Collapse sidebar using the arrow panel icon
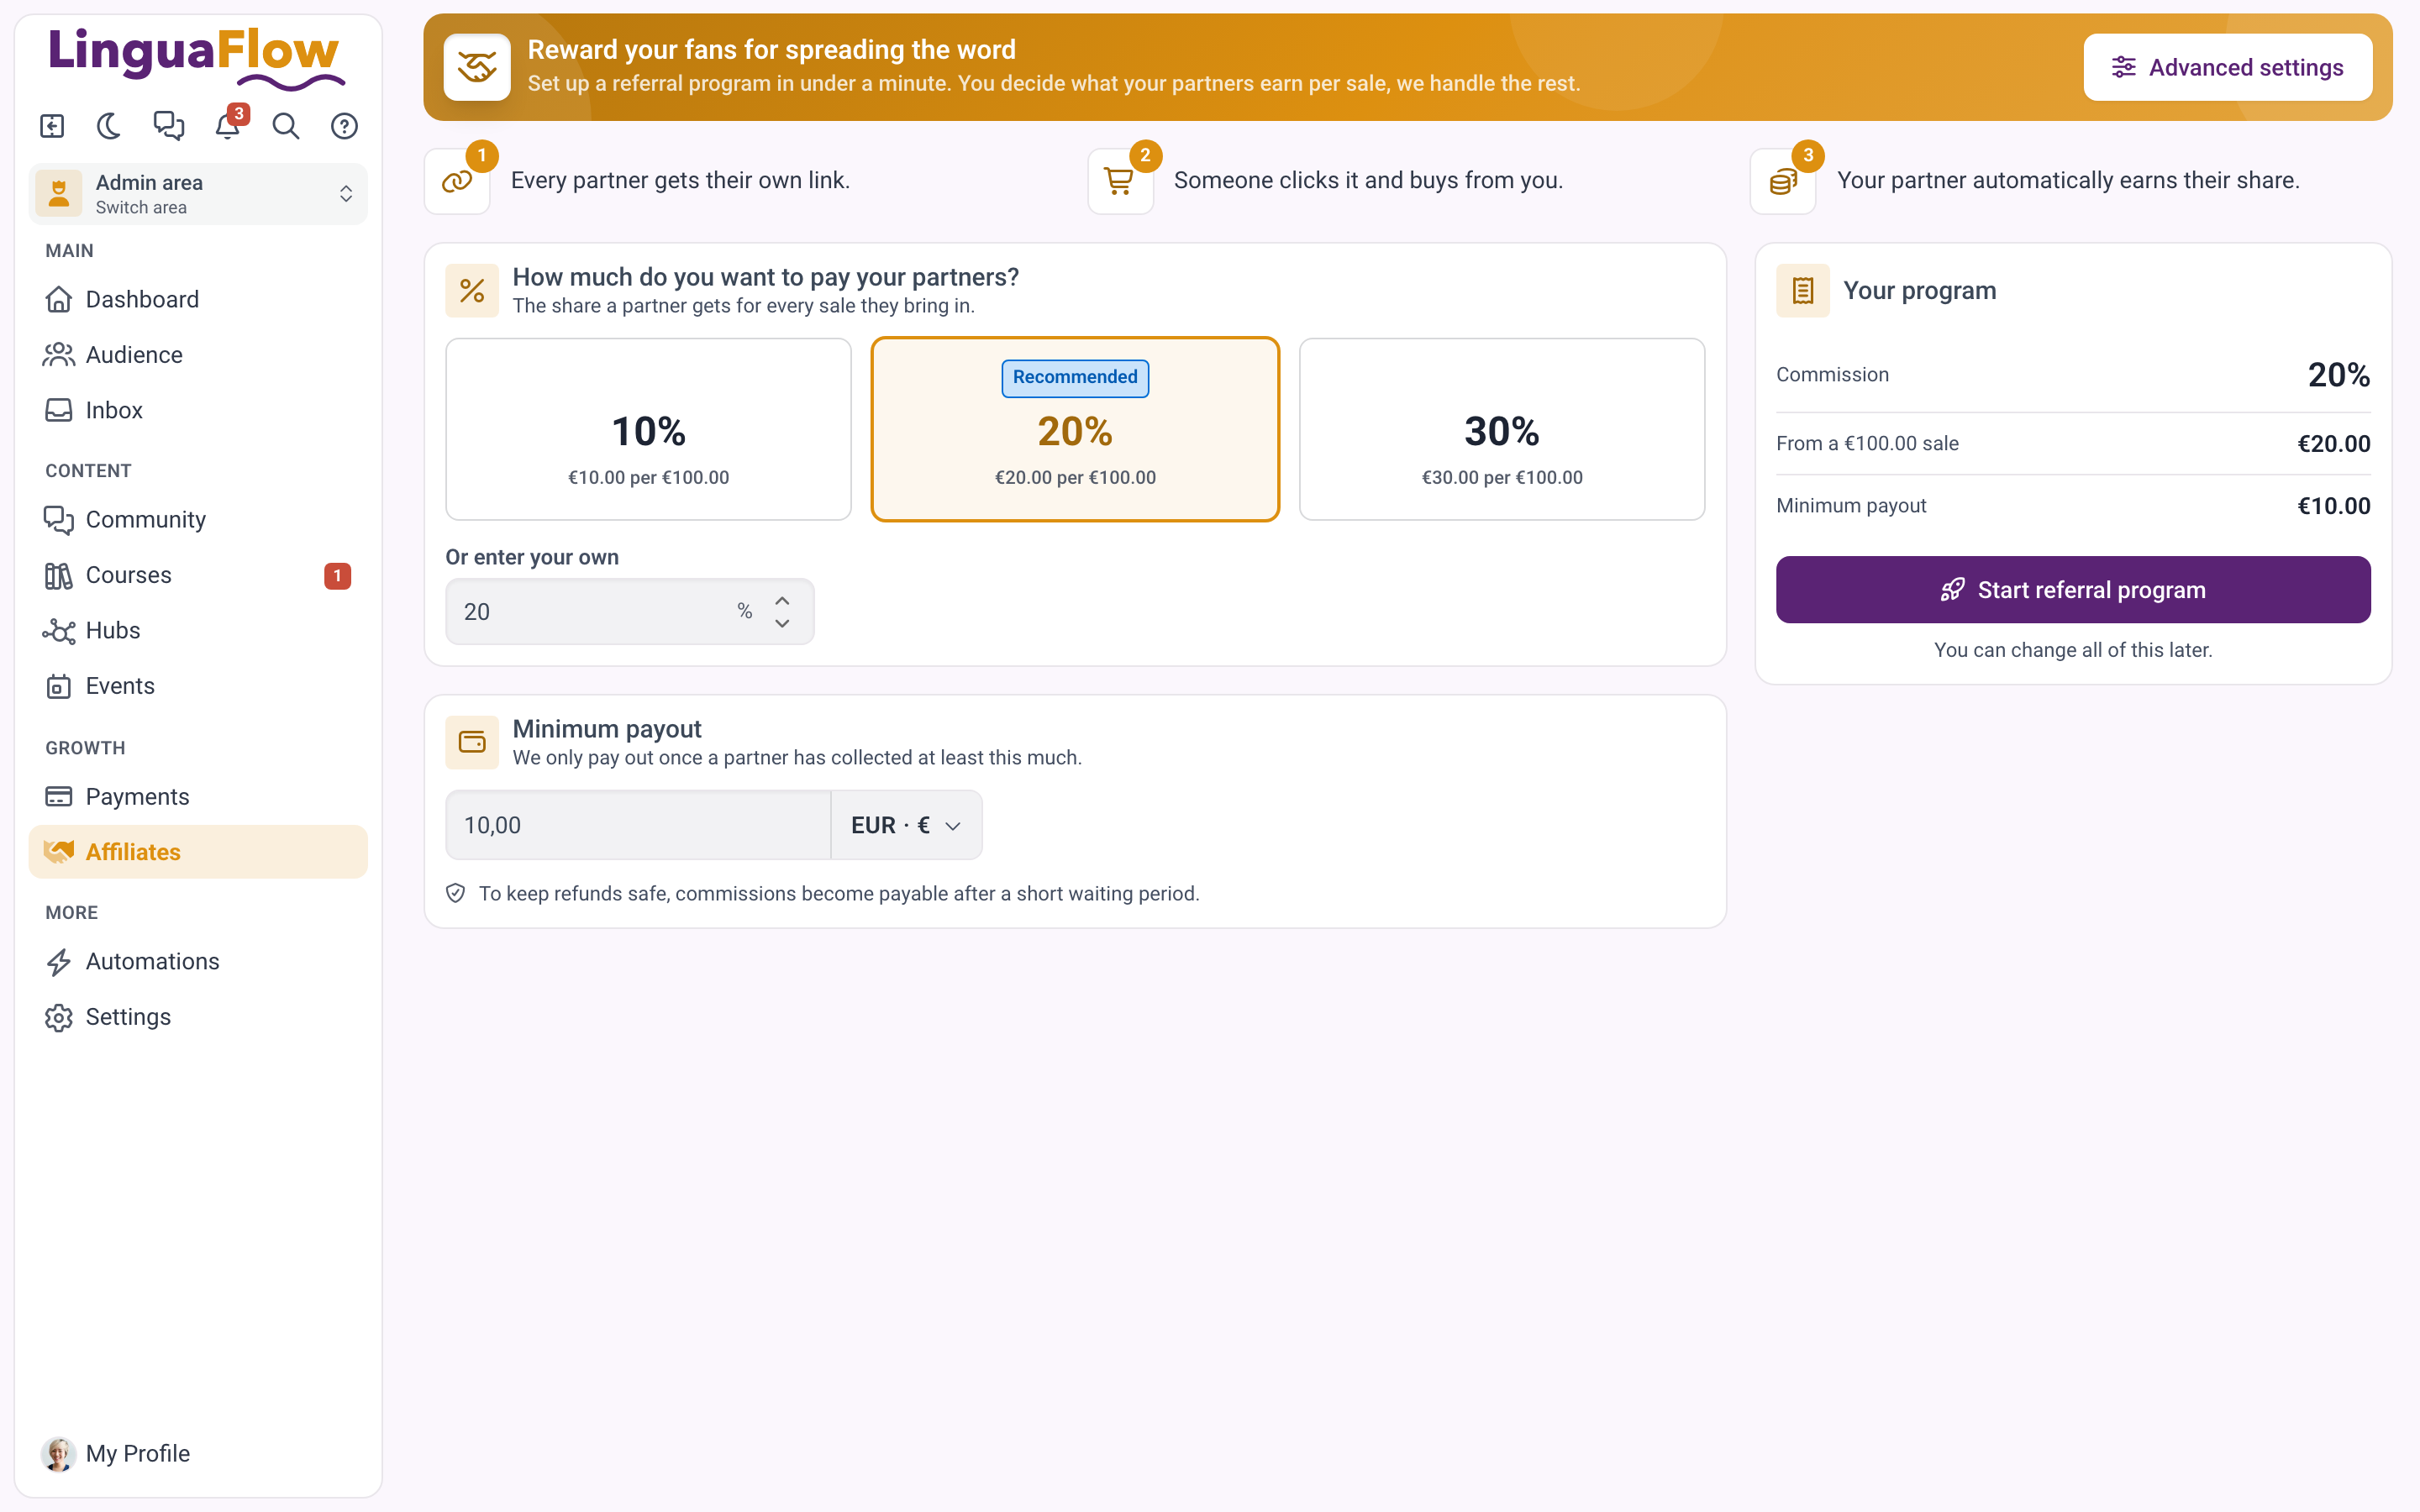Image resolution: width=2420 pixels, height=1512 pixels. pyautogui.click(x=52, y=126)
